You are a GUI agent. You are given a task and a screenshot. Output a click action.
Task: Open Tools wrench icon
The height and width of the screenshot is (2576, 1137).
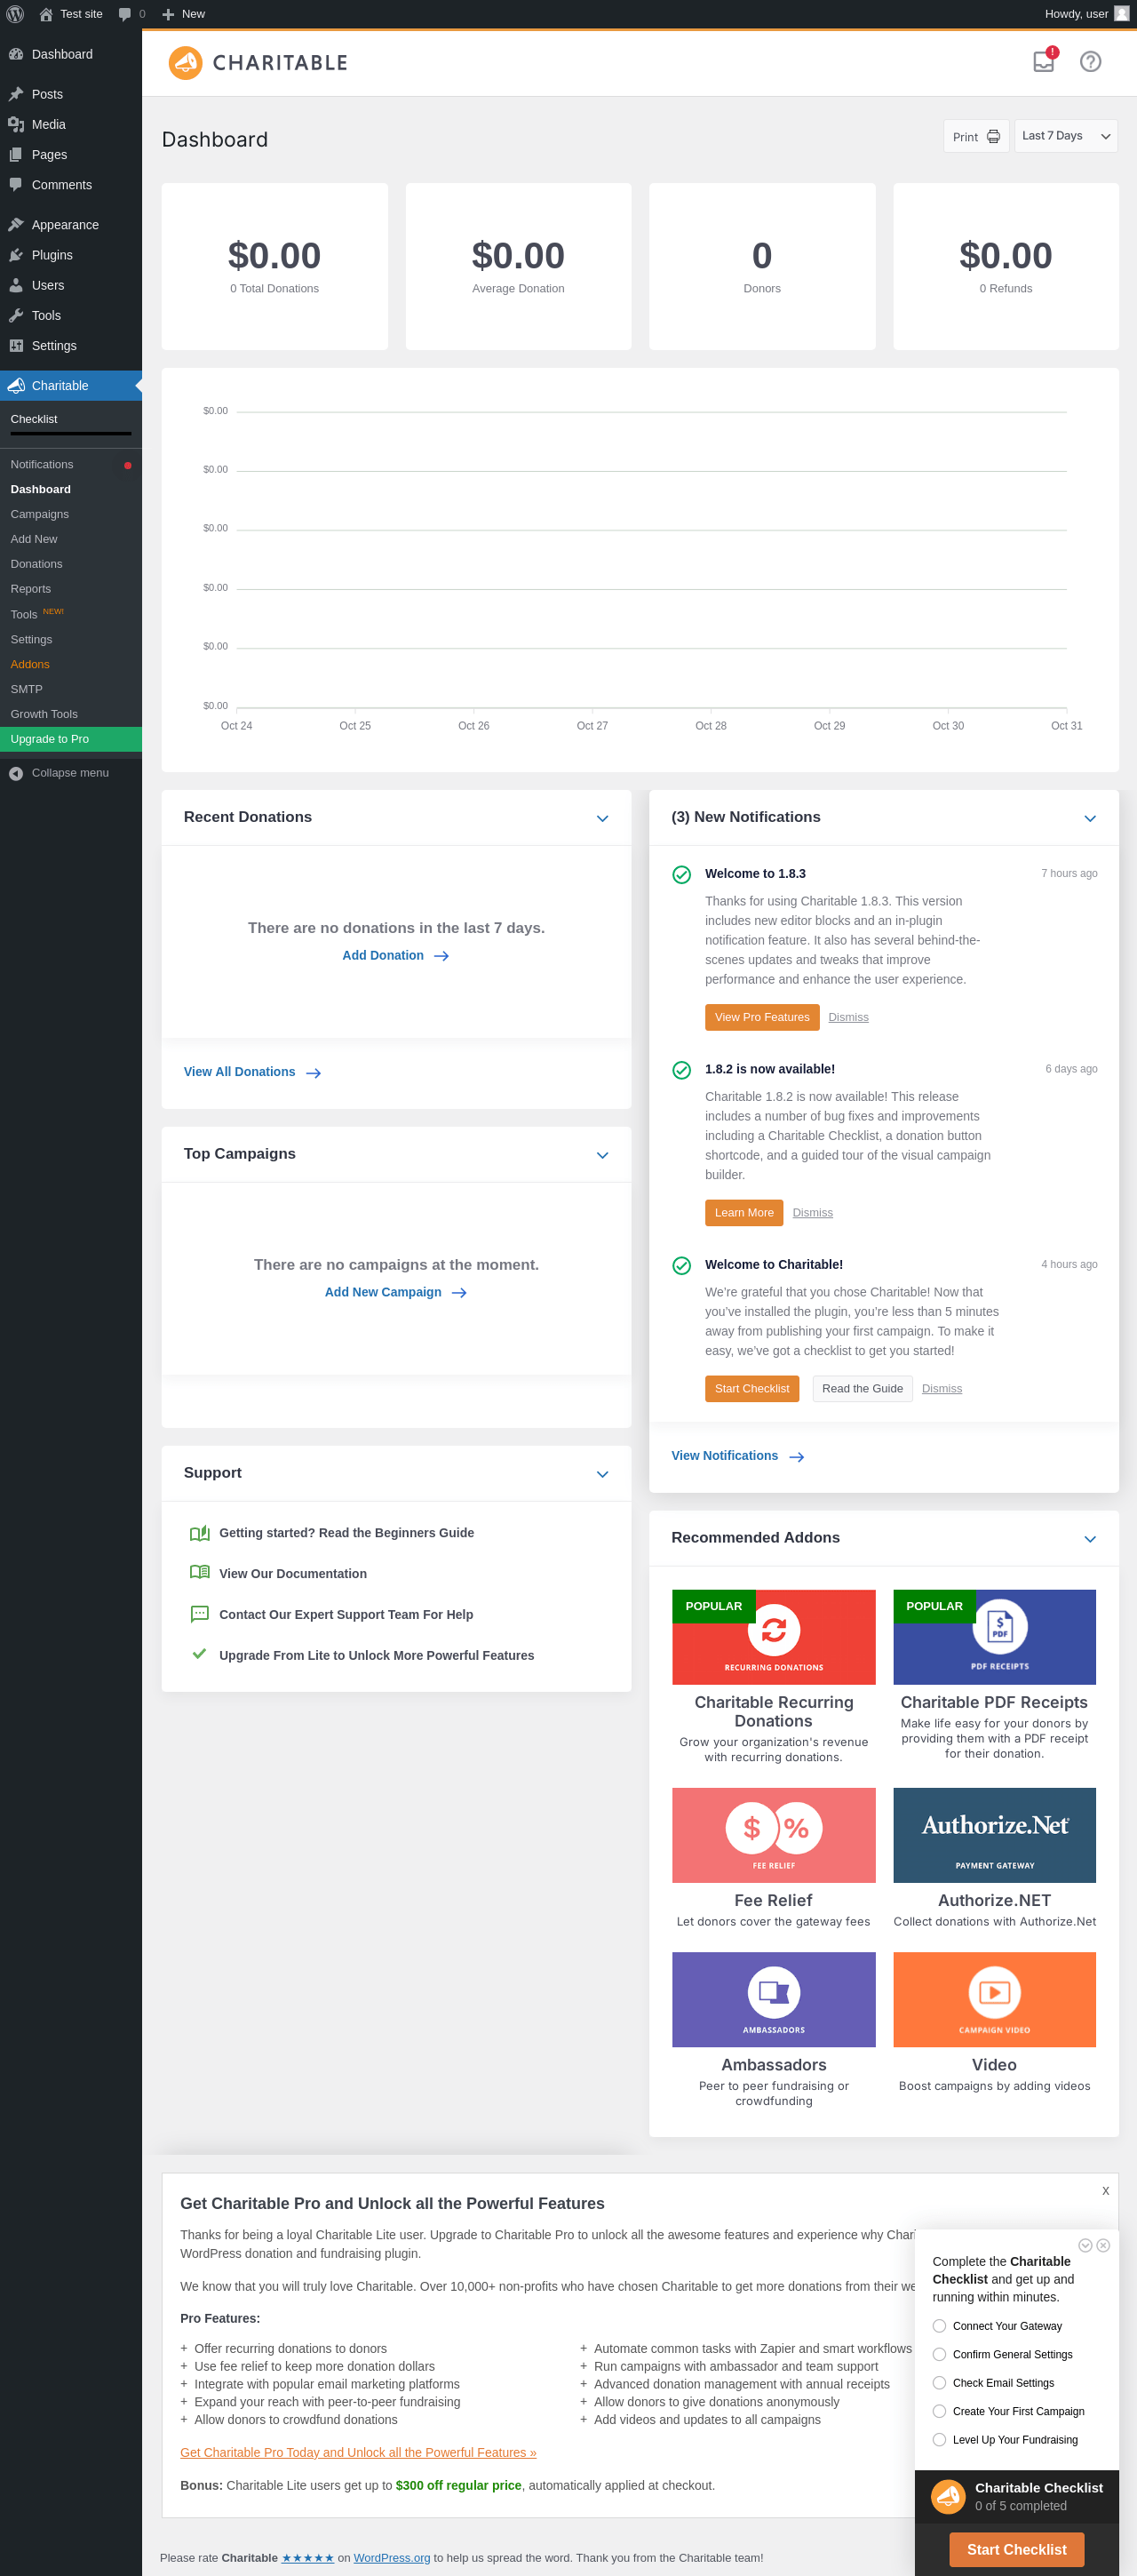(16, 315)
